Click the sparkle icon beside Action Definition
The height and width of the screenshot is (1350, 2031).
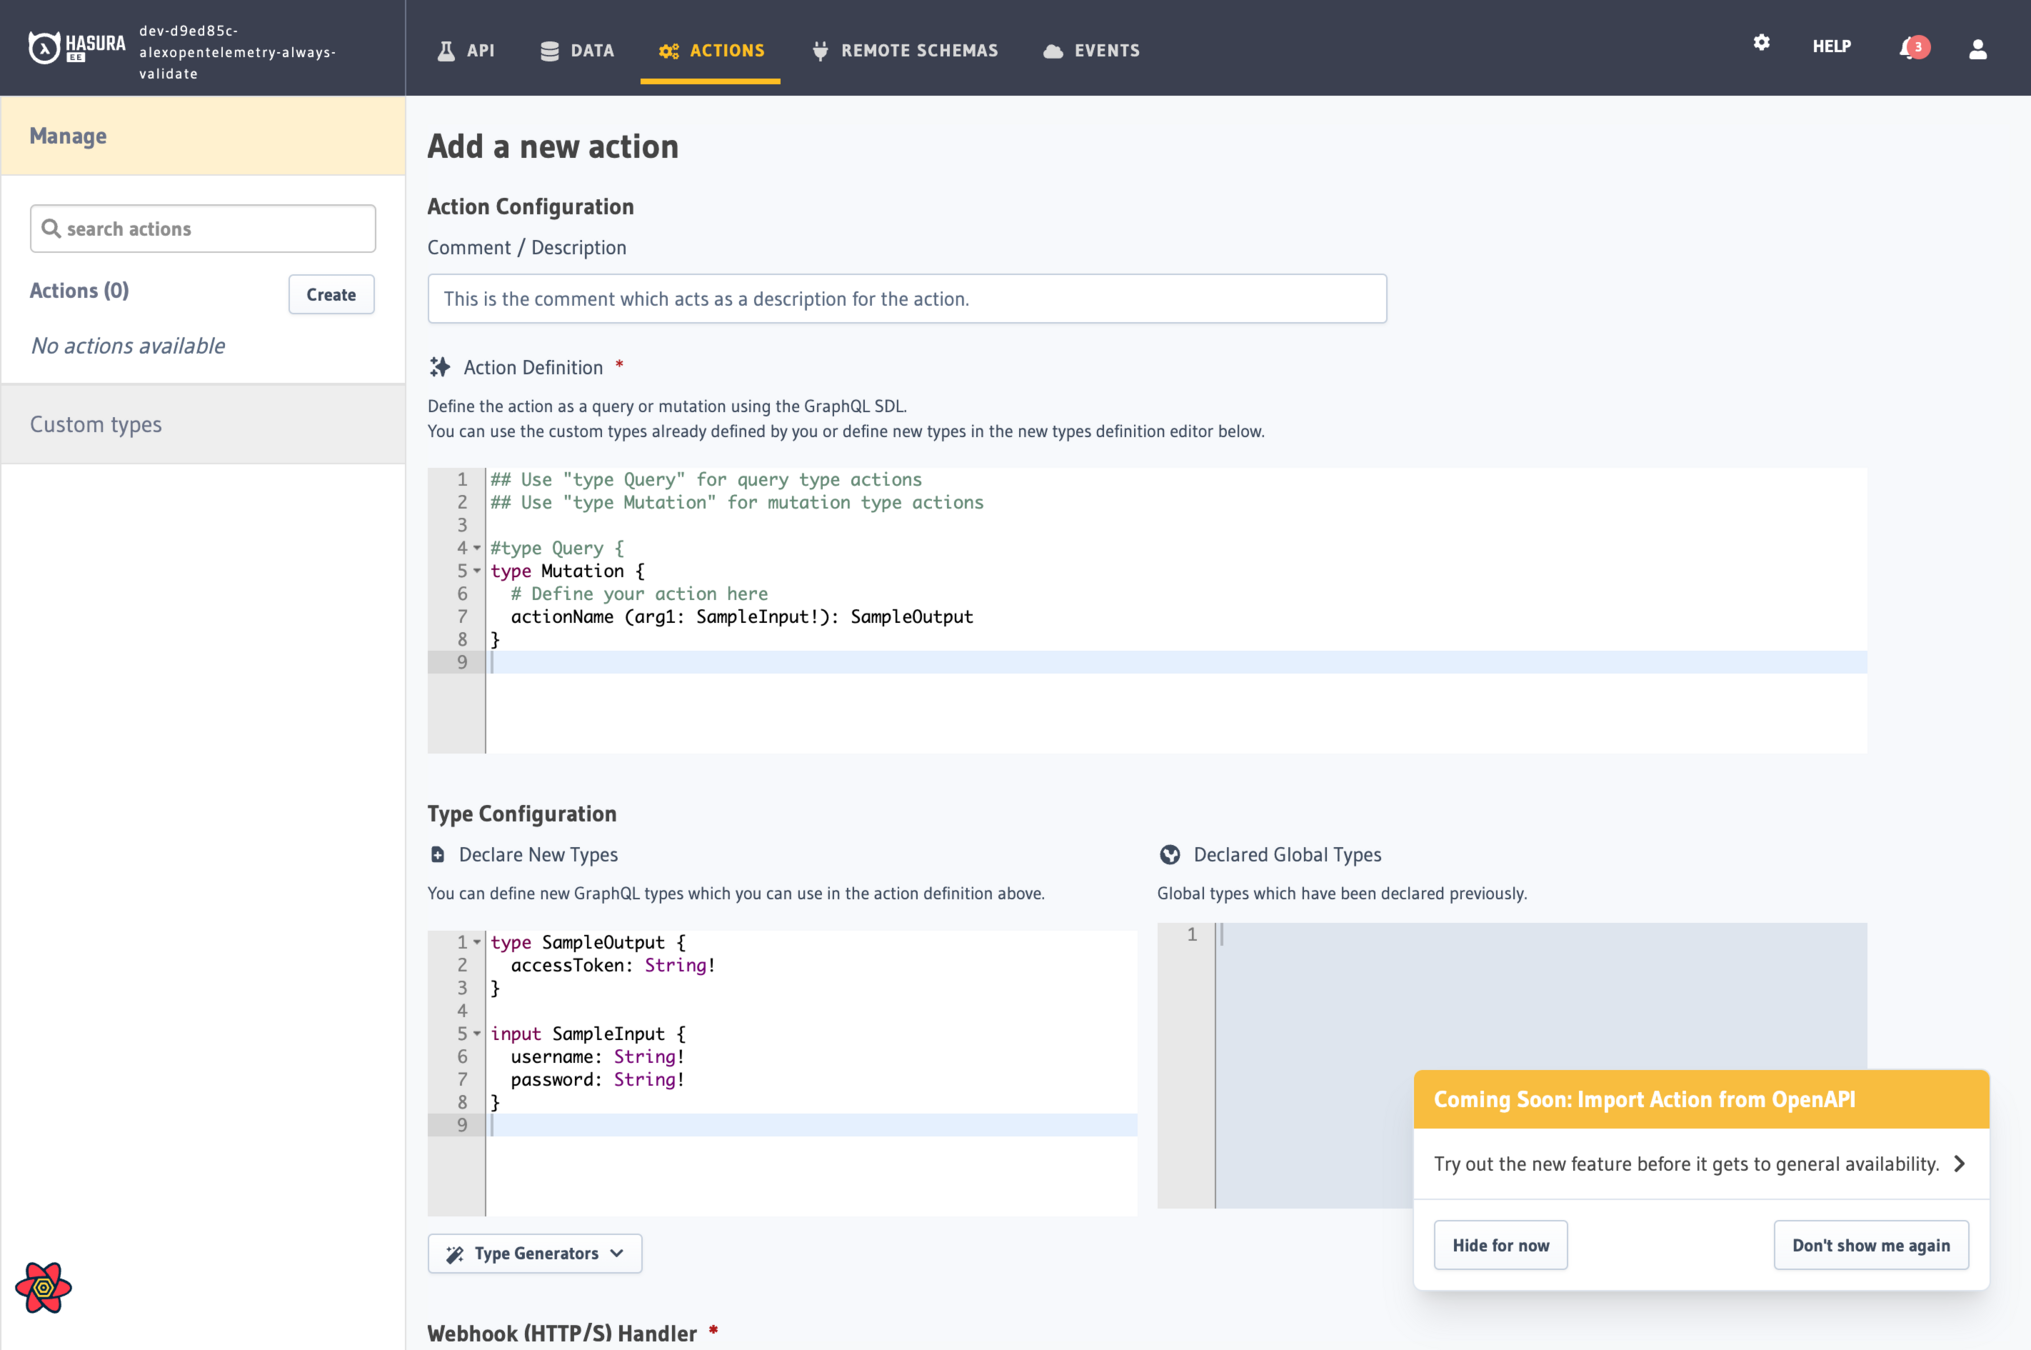point(440,367)
